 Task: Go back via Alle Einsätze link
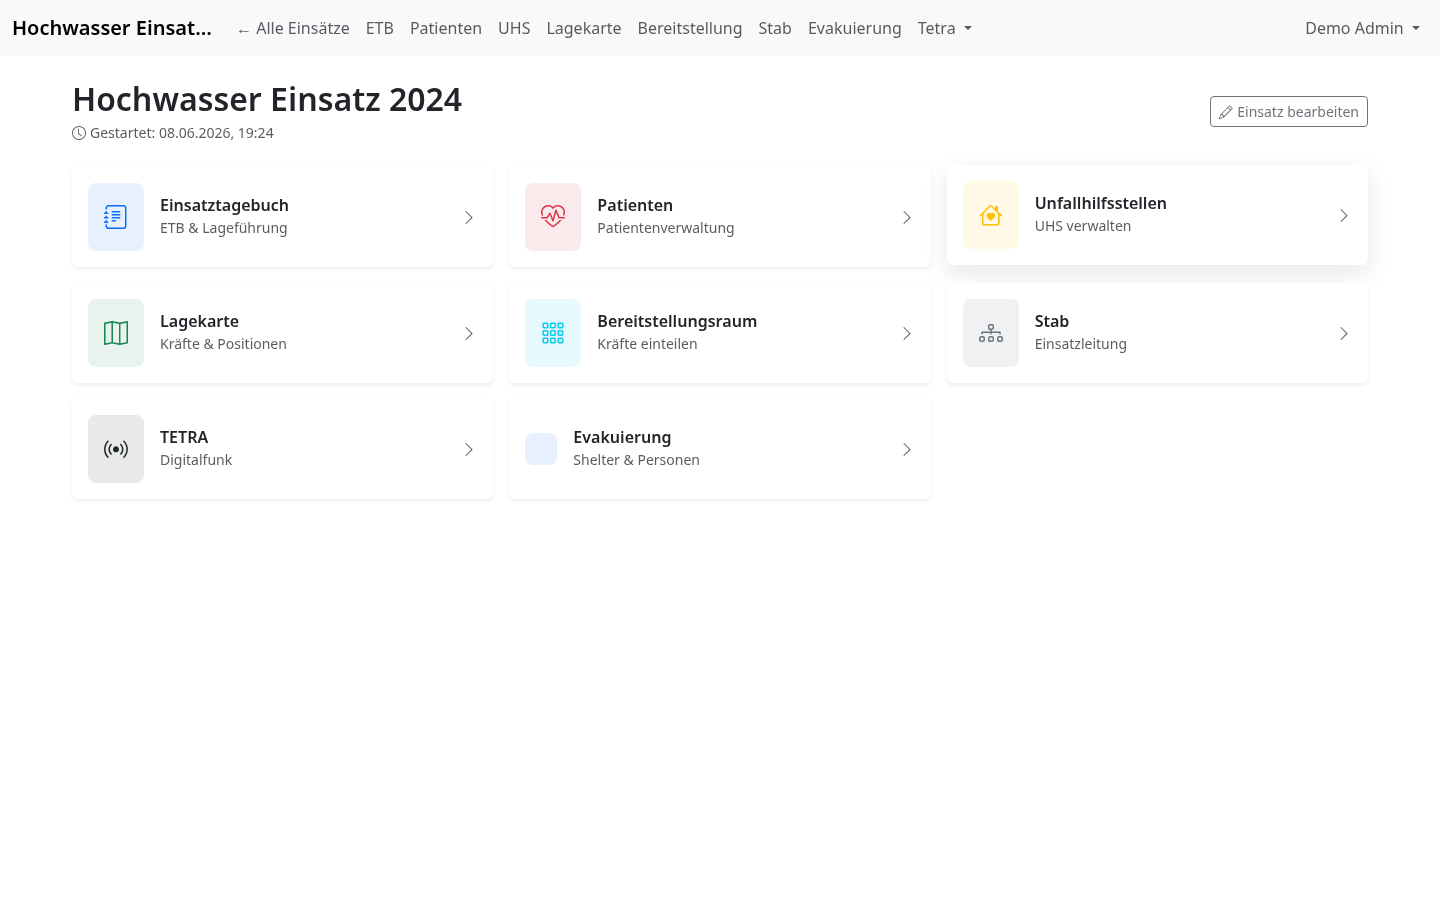(293, 28)
